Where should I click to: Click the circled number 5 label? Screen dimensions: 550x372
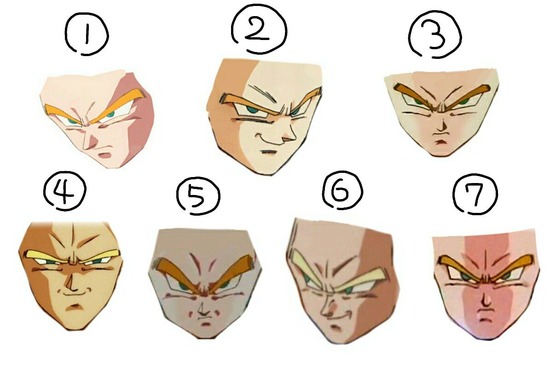click(198, 196)
